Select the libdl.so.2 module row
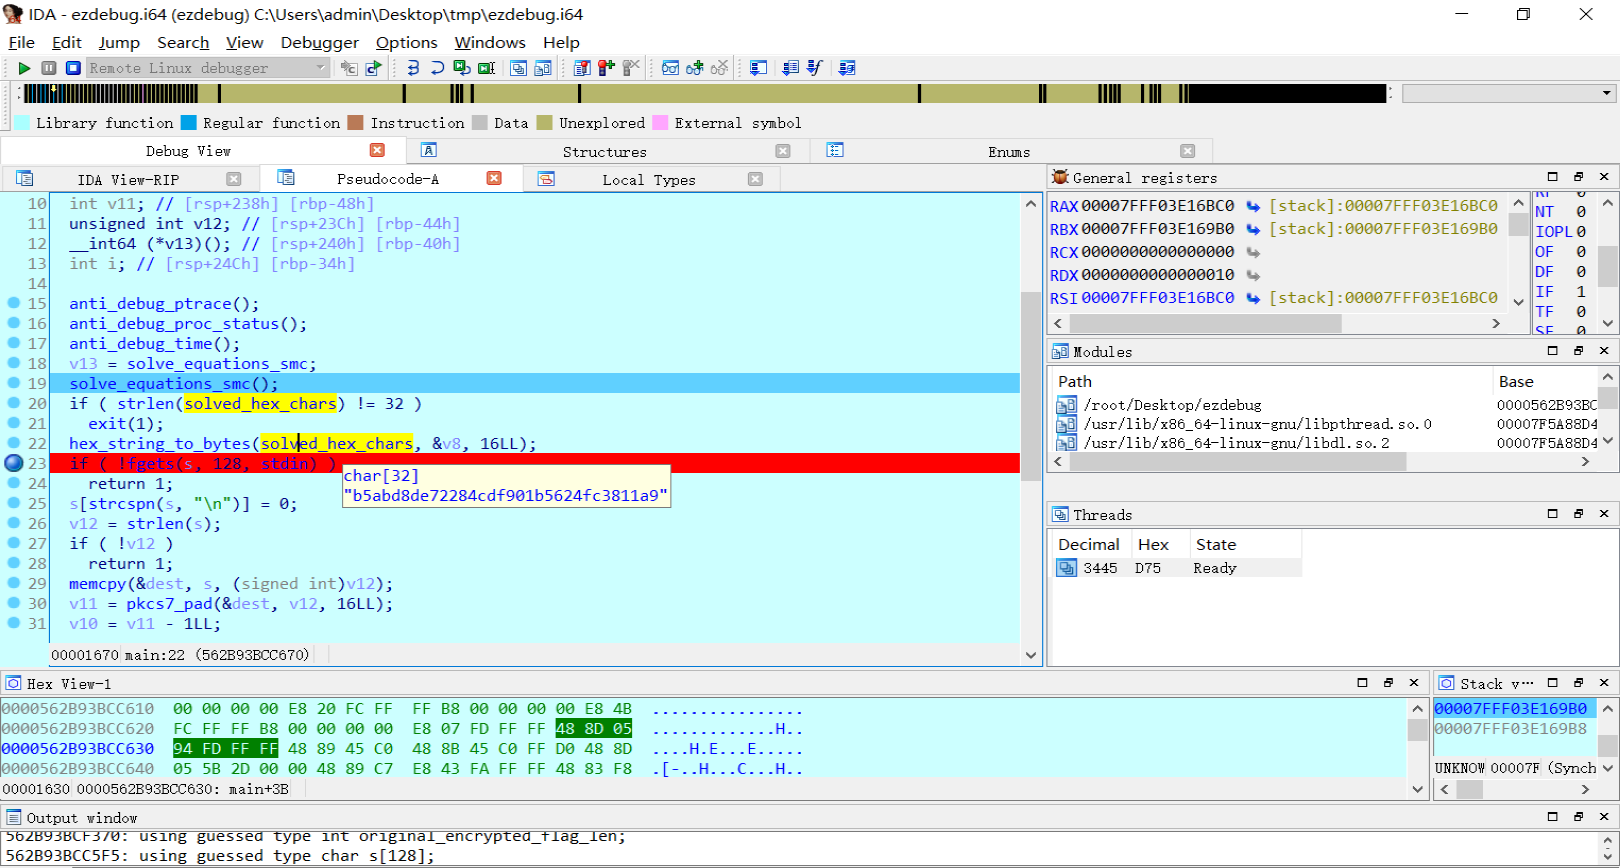Viewport: 1620px width, 868px height. (1236, 443)
